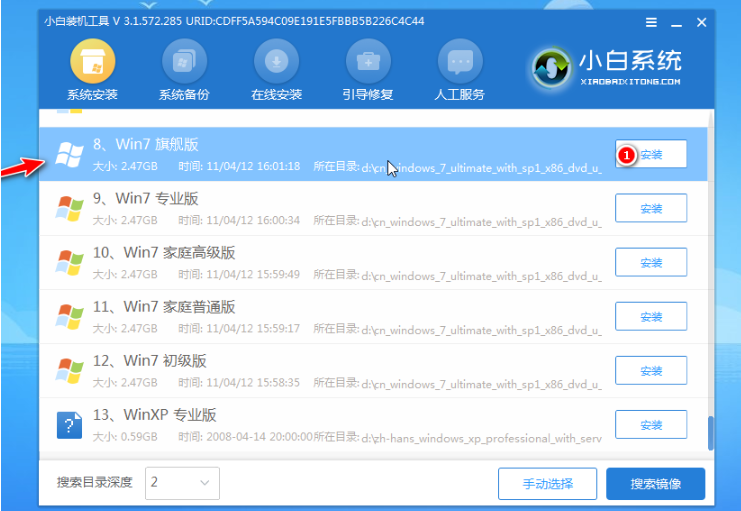The width and height of the screenshot is (741, 511).
Task: Open the hamburger menu in title bar
Action: [651, 22]
